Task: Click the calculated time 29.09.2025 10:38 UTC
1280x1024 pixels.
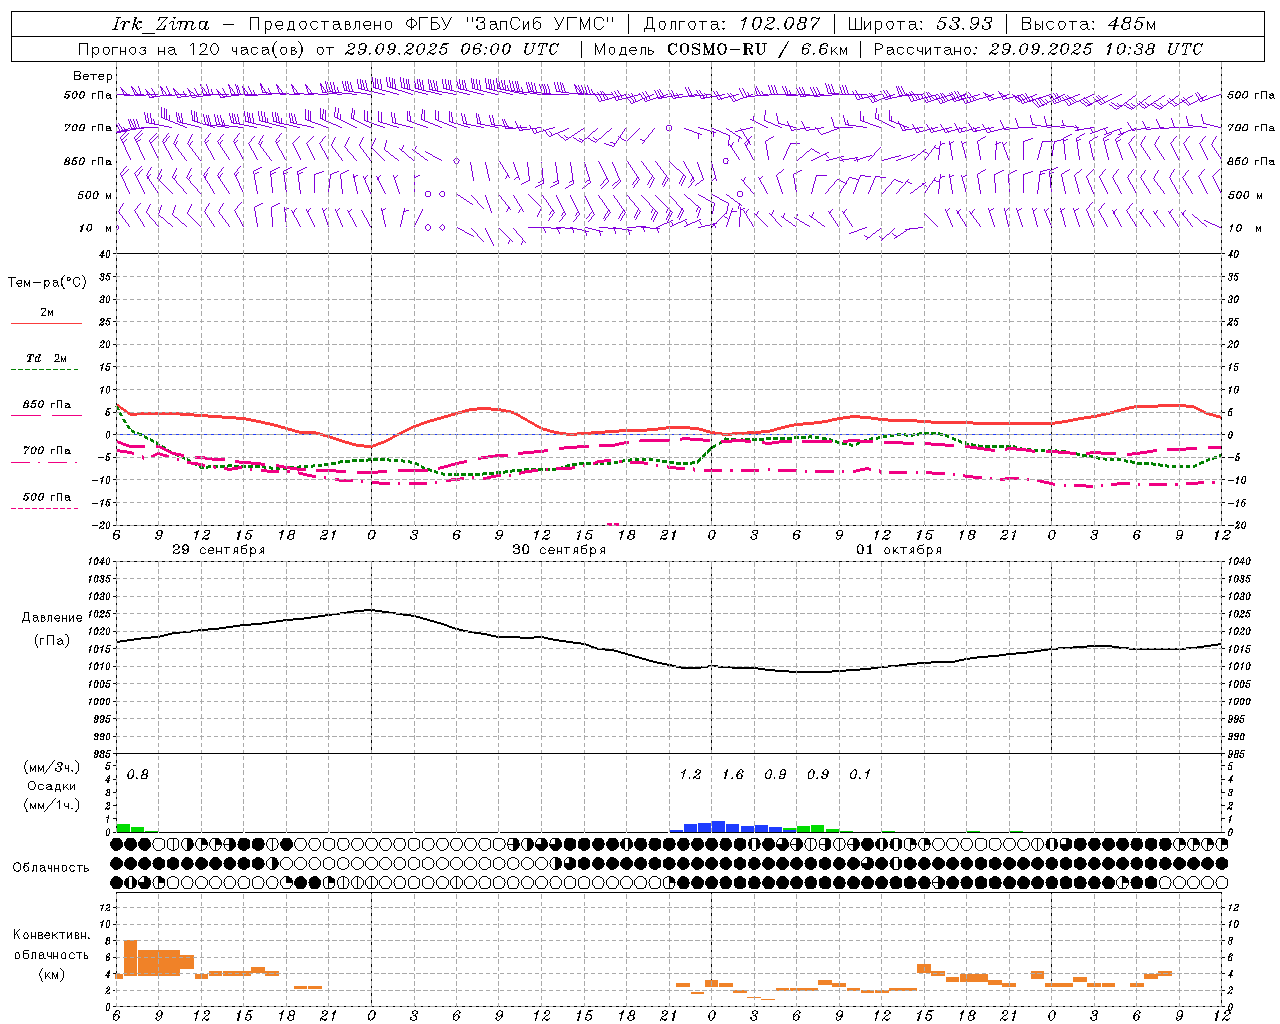Action: click(x=1096, y=49)
